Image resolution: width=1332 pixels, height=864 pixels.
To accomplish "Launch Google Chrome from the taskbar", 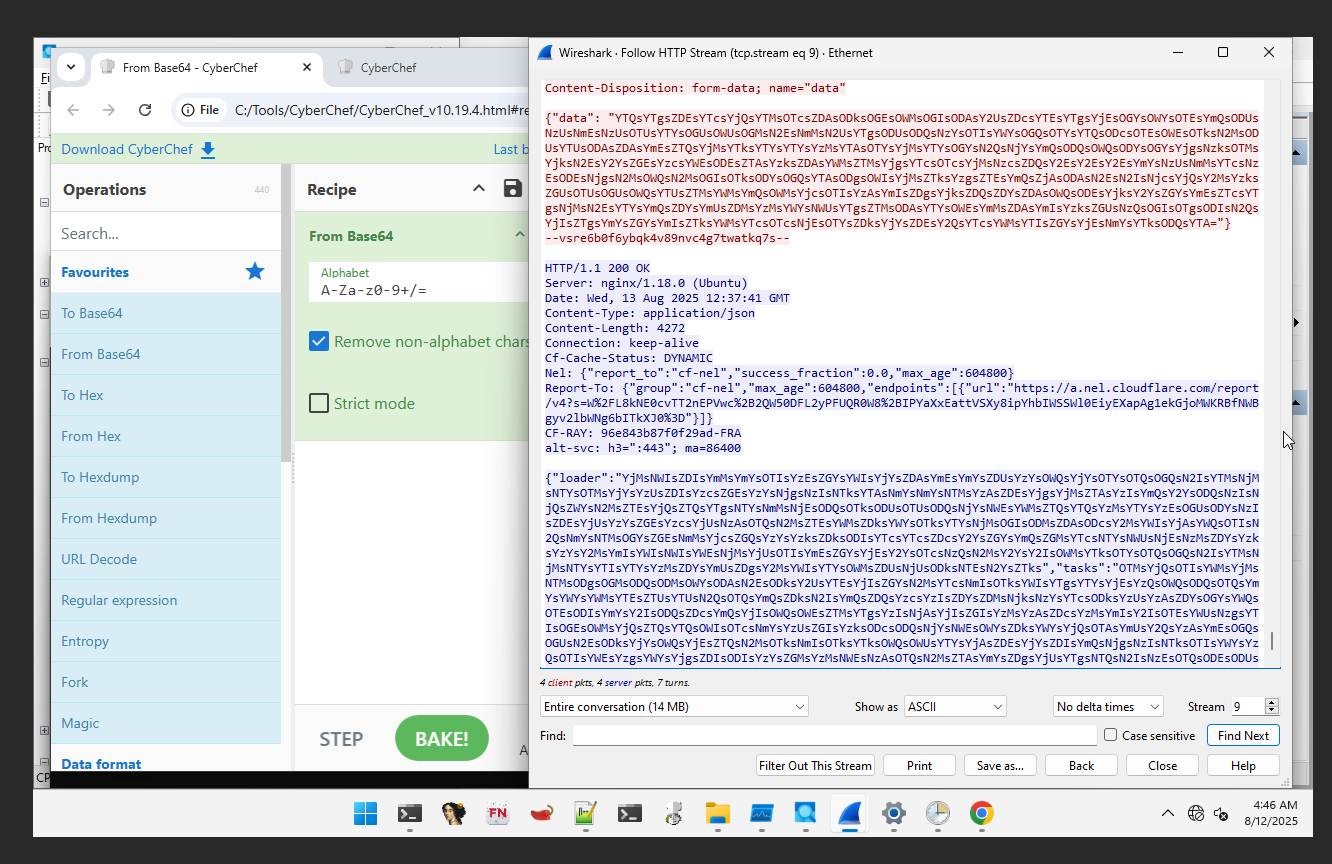I will pos(981,813).
